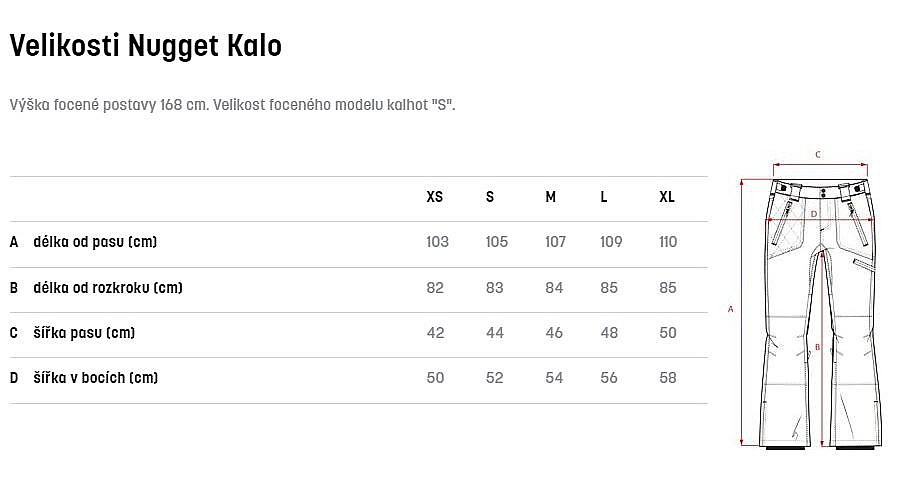916x491 pixels.
Task: Click the value 54 for M hip width
Action: click(554, 378)
